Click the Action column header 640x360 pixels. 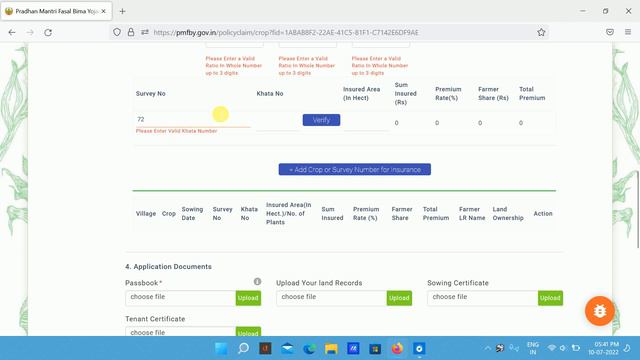(x=543, y=213)
